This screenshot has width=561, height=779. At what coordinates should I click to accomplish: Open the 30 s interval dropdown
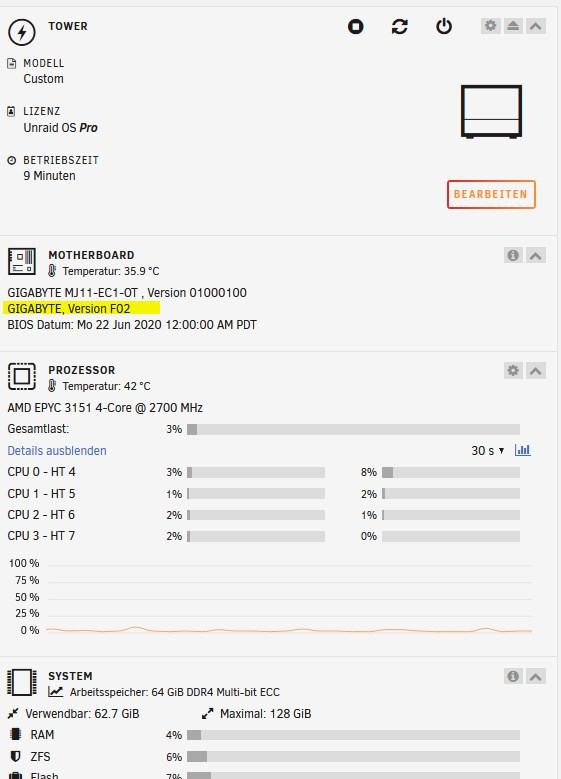[x=487, y=451]
